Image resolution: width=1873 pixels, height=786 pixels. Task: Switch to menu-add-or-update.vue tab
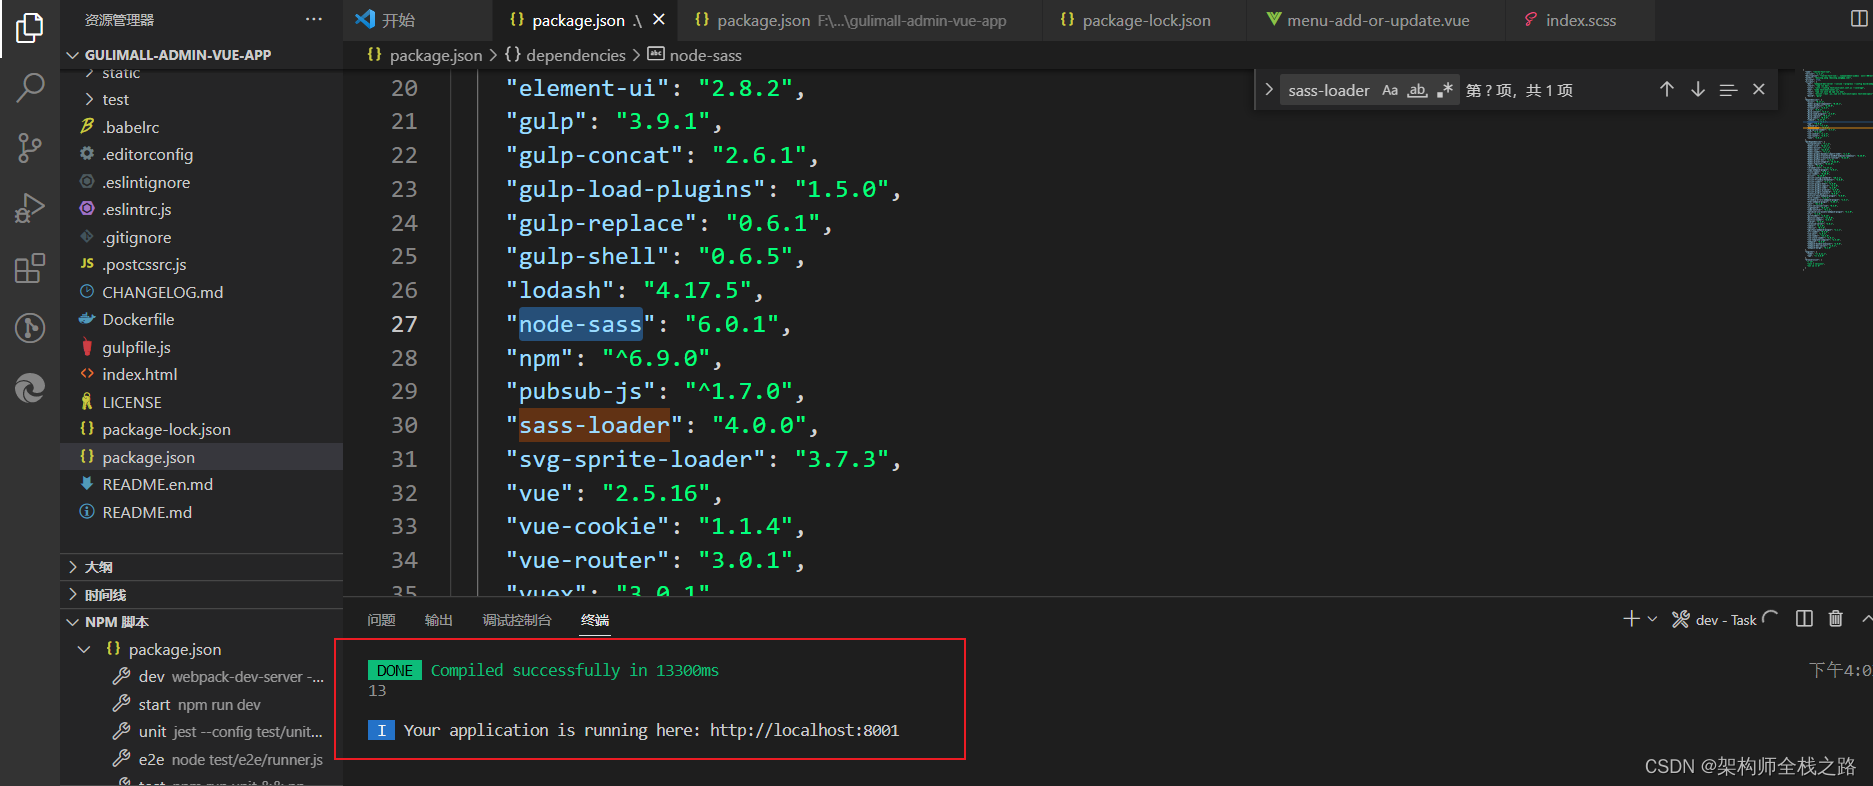[1377, 20]
